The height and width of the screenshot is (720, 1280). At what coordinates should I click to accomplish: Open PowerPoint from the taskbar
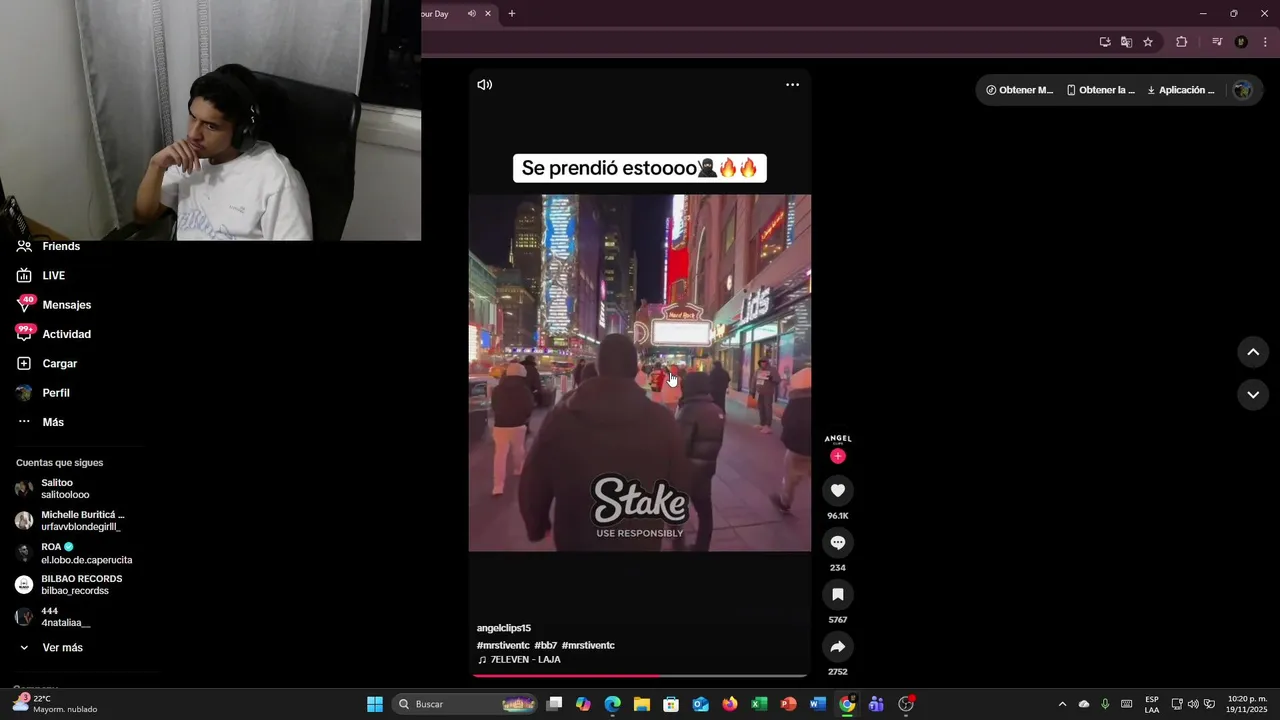(x=789, y=704)
